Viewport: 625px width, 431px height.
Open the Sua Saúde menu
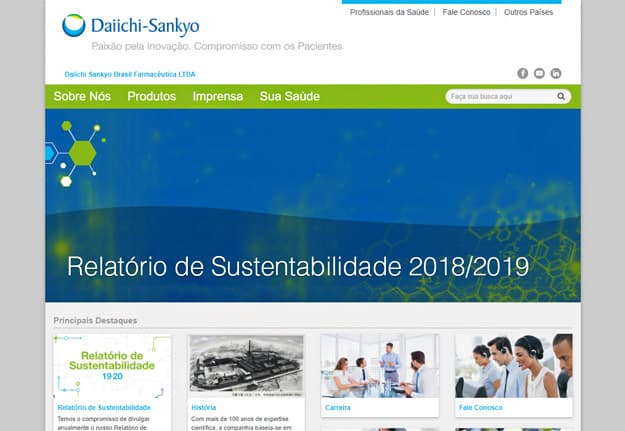290,96
